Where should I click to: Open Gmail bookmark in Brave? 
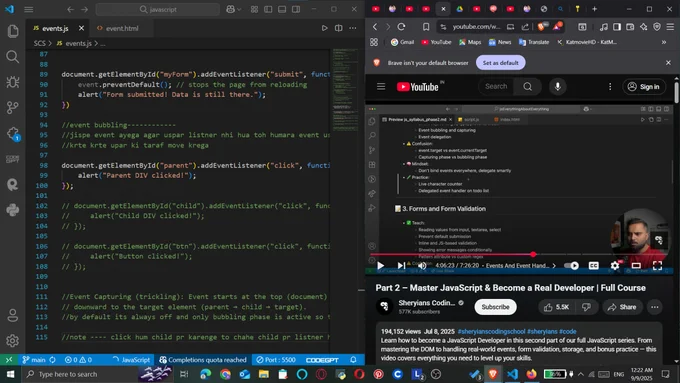(x=402, y=42)
